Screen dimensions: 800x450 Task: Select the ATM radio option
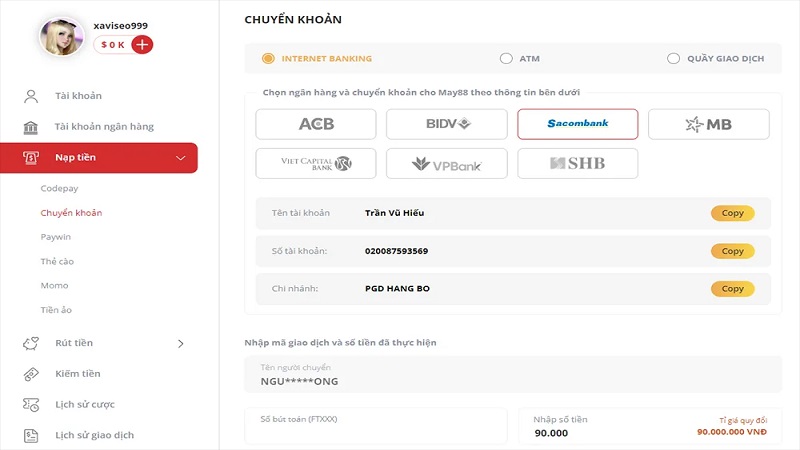(506, 59)
